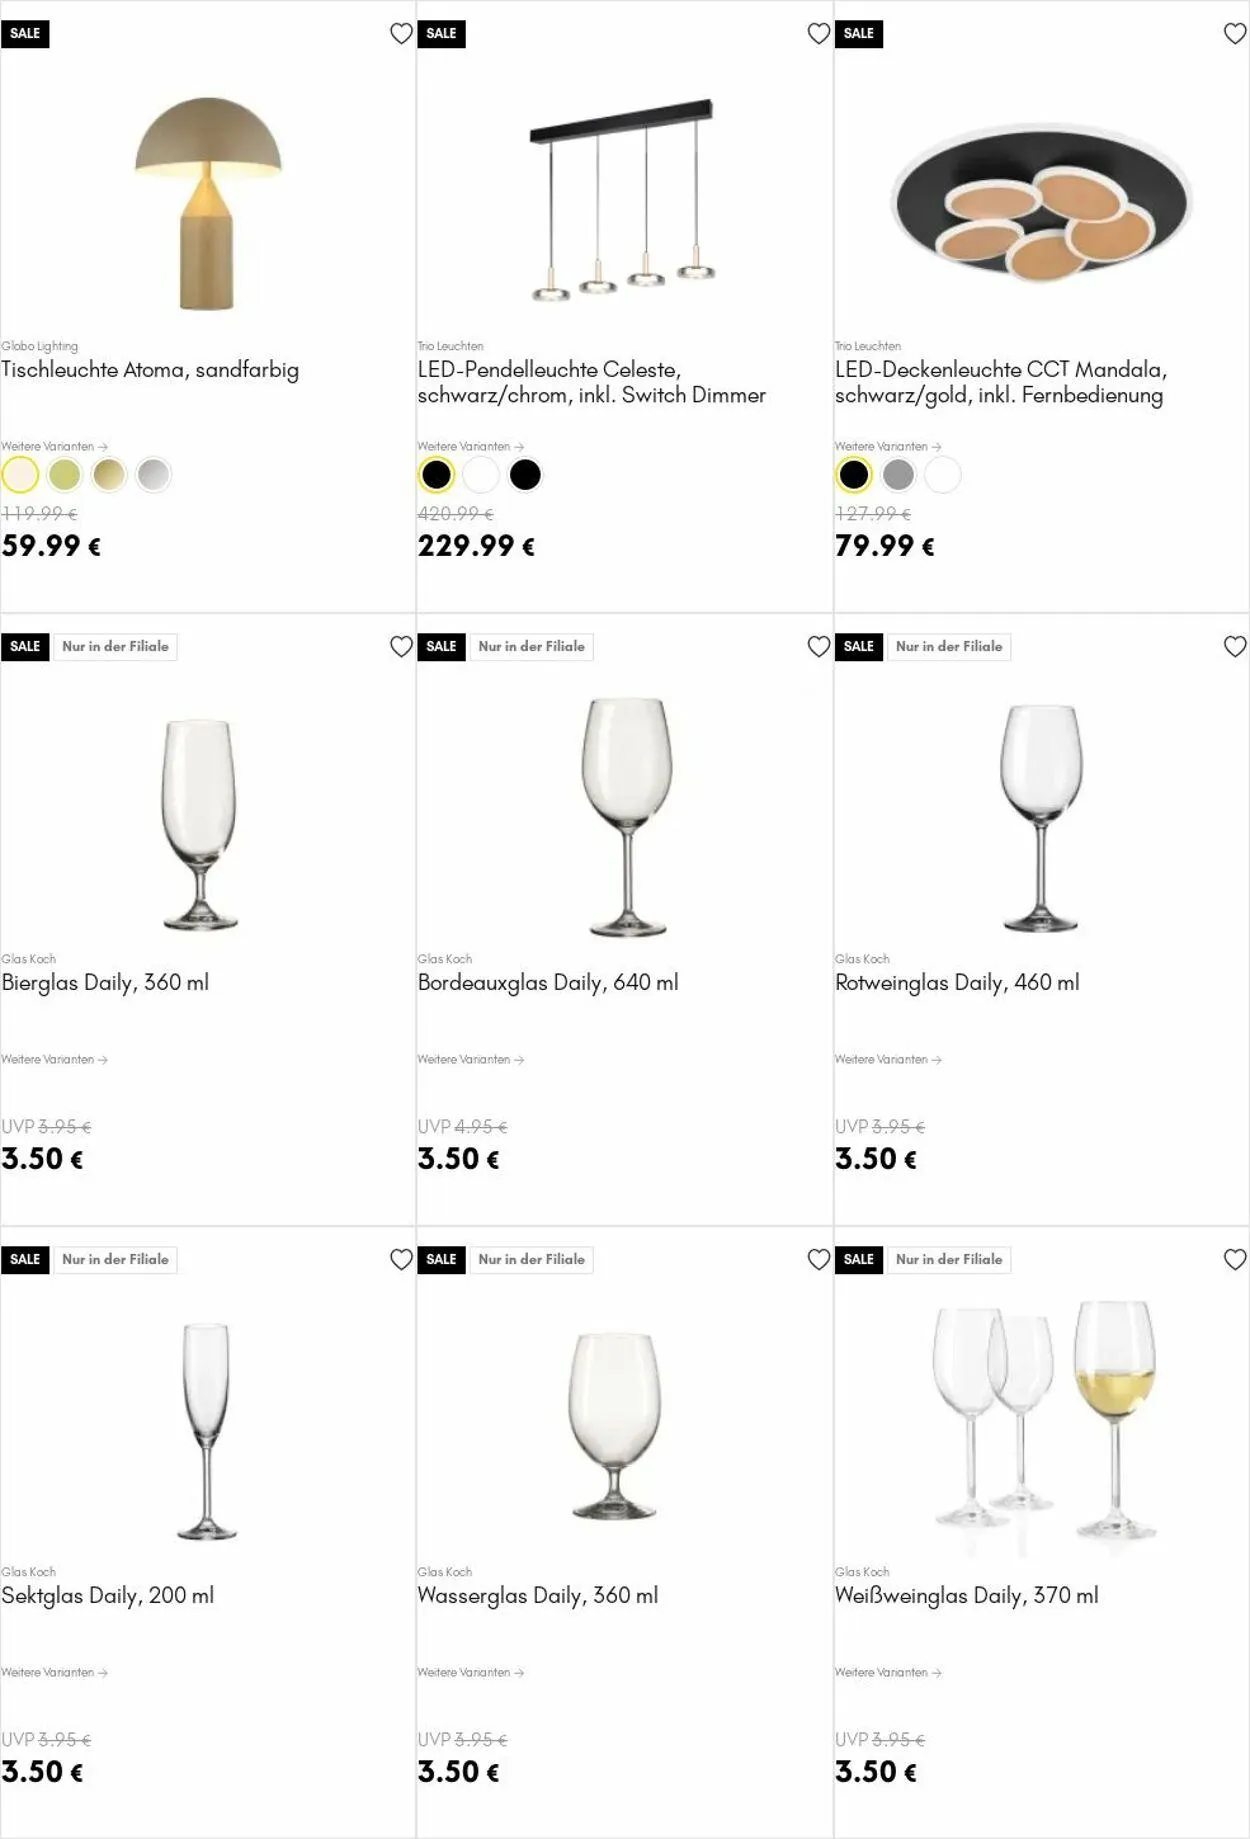The width and height of the screenshot is (1250, 1839).
Task: View Wasserglas Daily product image
Action: pyautogui.click(x=615, y=1425)
